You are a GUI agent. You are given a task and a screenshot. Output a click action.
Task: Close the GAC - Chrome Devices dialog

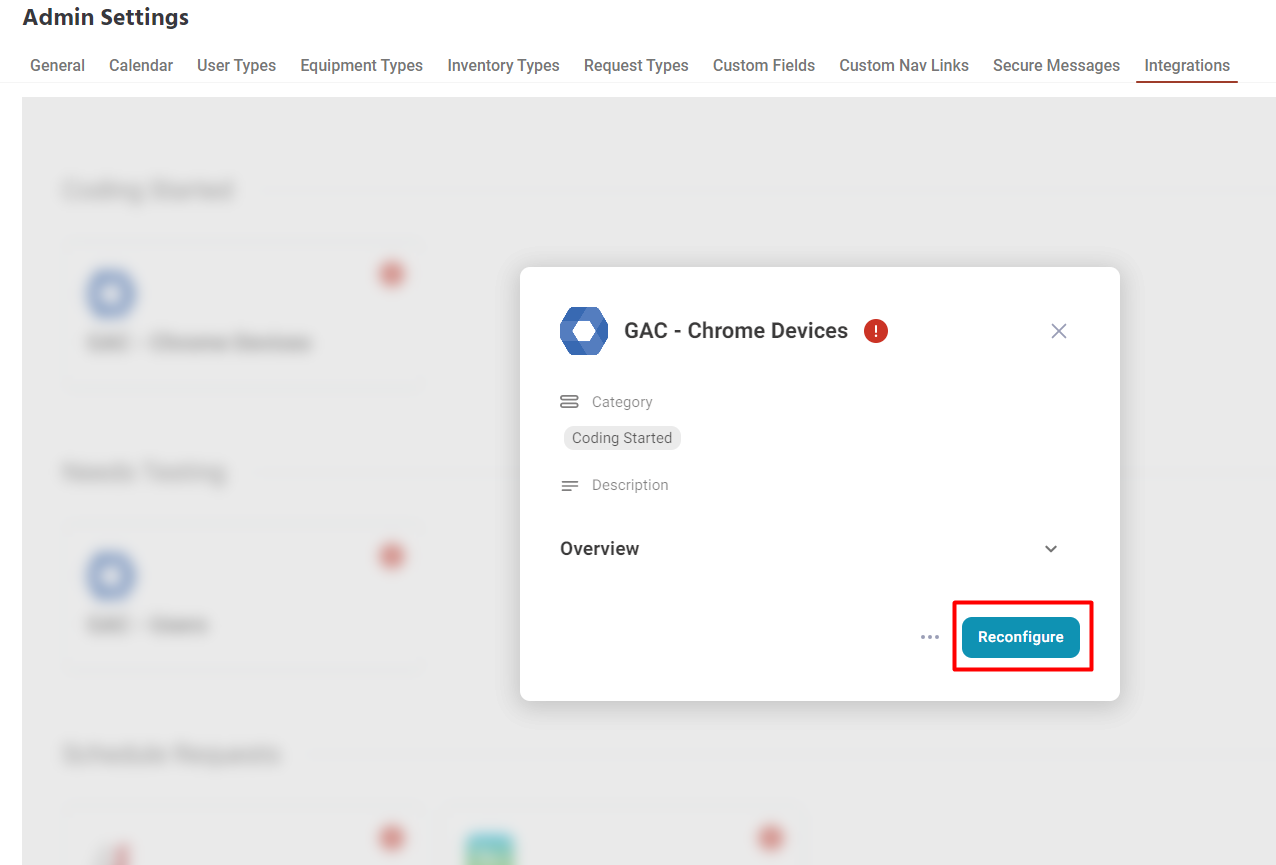1059,331
